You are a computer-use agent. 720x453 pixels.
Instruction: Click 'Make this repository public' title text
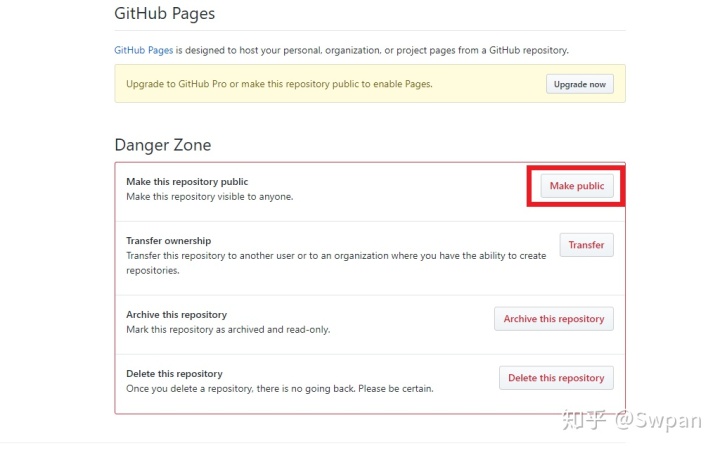[x=187, y=182]
